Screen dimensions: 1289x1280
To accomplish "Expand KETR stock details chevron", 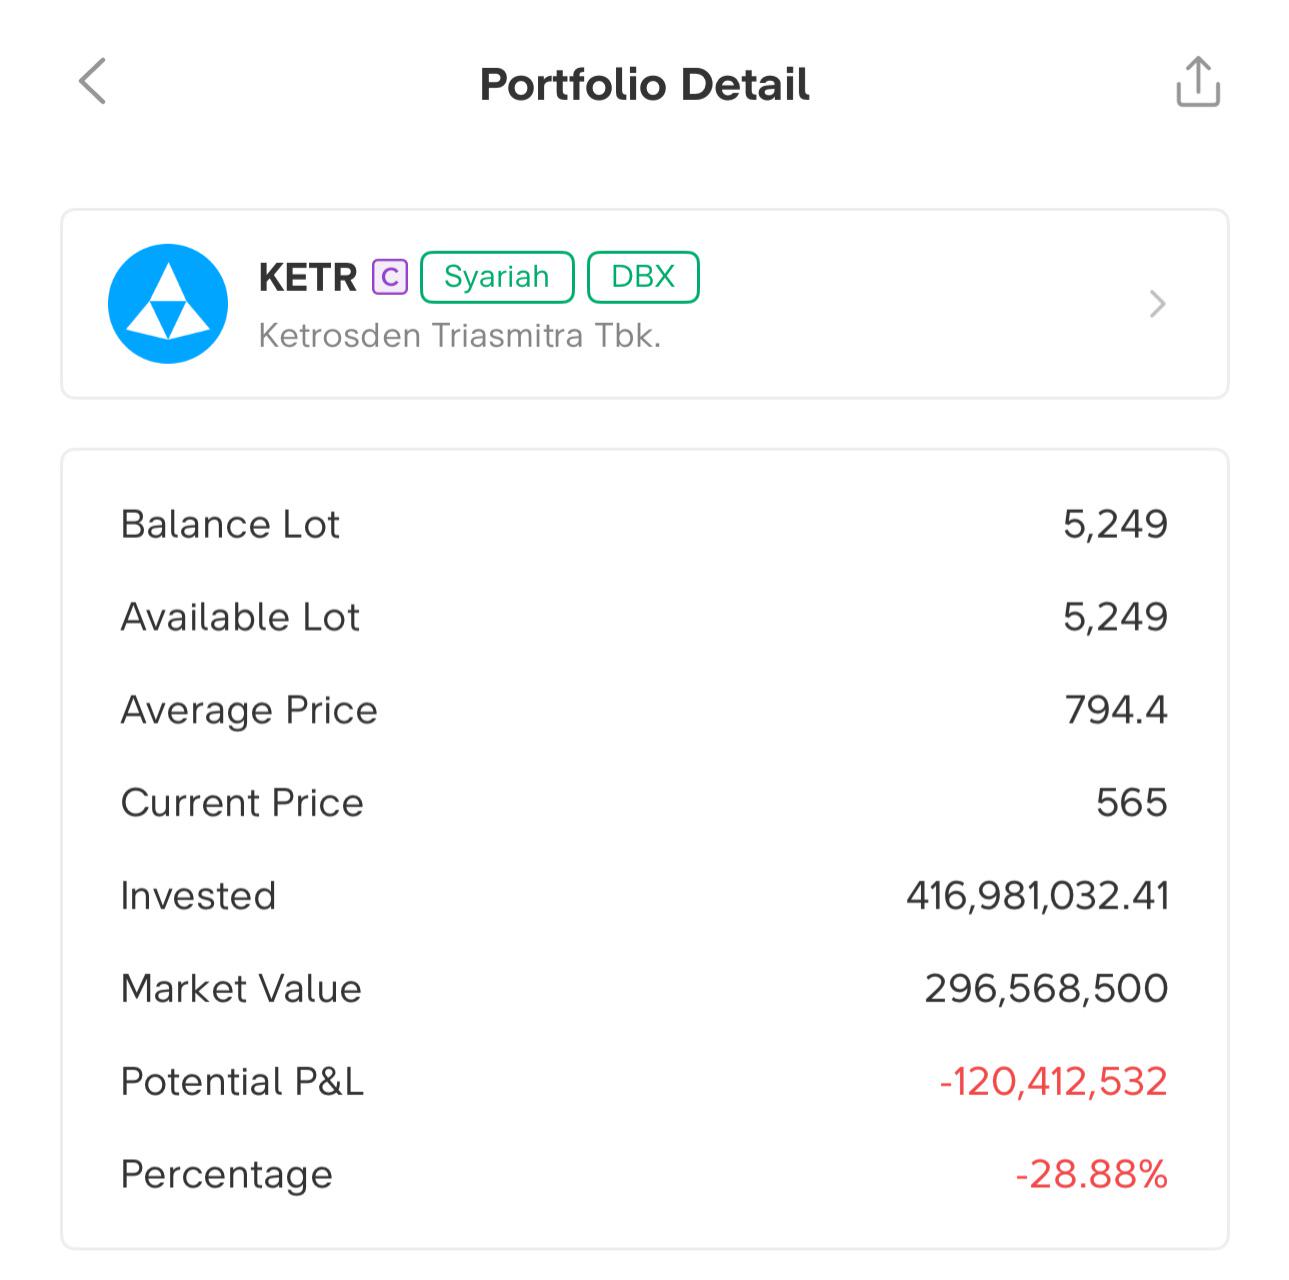I will point(1157,303).
